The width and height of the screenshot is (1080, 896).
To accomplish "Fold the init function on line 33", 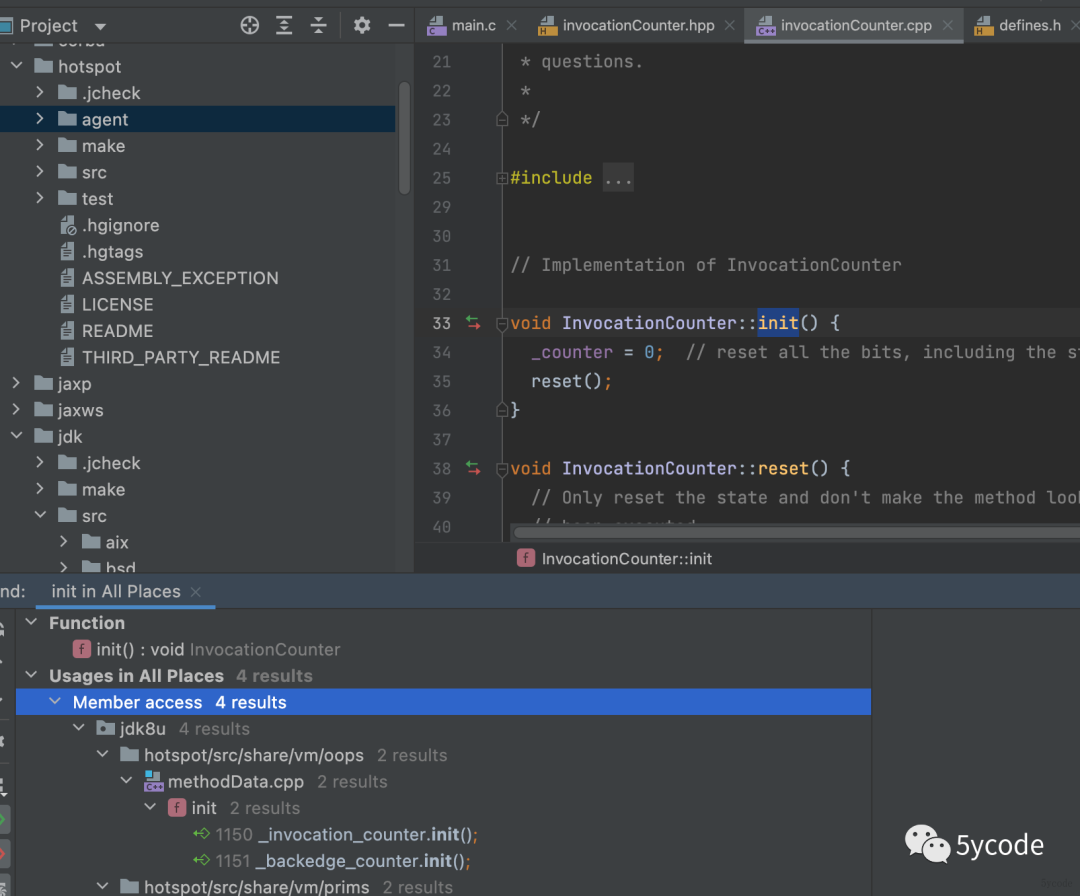I will coord(502,324).
